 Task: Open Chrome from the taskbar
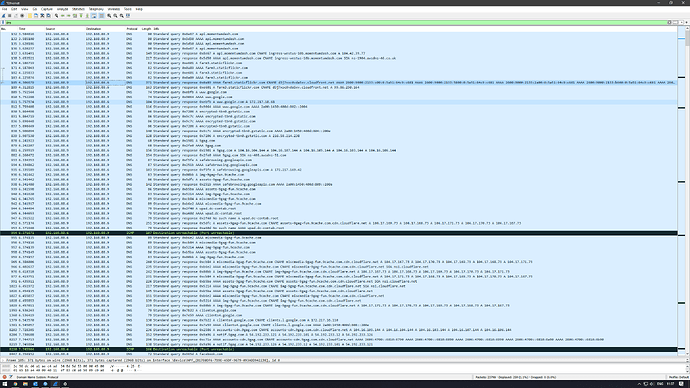coord(15,384)
